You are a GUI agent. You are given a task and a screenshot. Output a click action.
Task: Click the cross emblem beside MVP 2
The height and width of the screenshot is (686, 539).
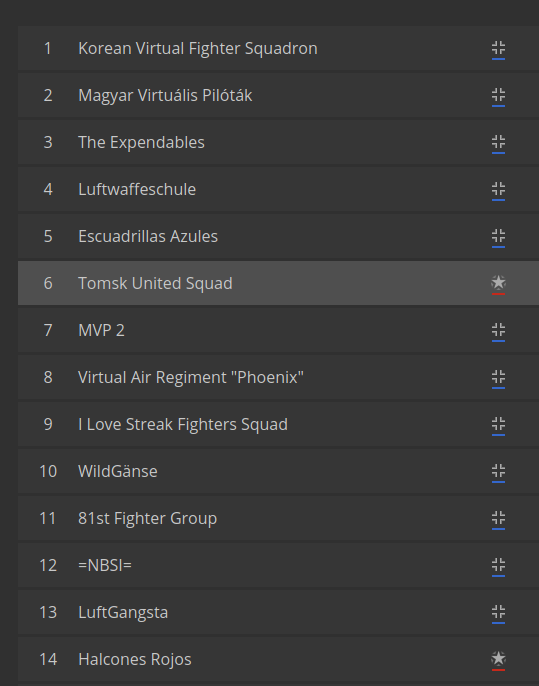point(498,330)
